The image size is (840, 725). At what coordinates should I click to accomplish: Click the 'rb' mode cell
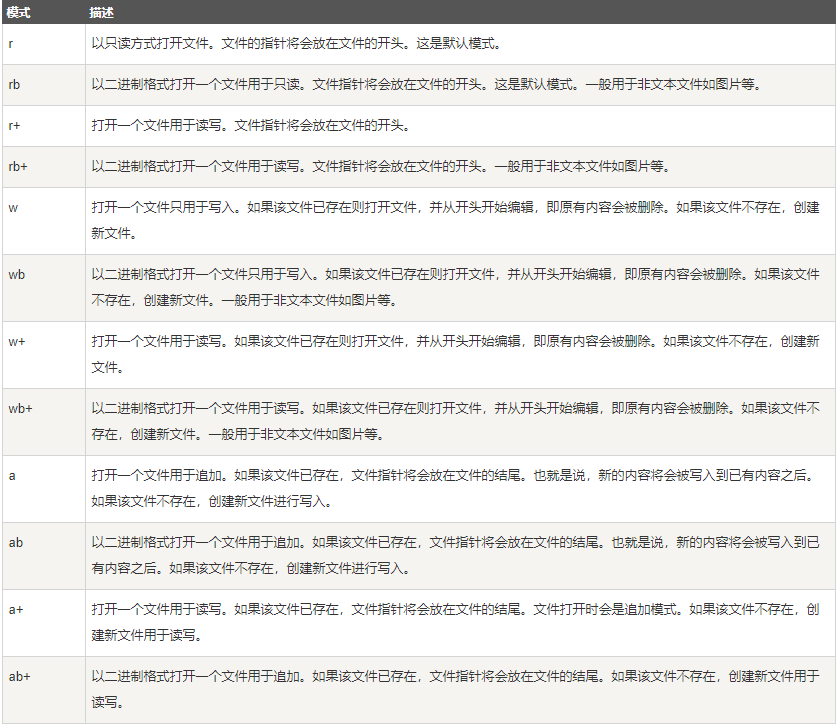[x=44, y=85]
